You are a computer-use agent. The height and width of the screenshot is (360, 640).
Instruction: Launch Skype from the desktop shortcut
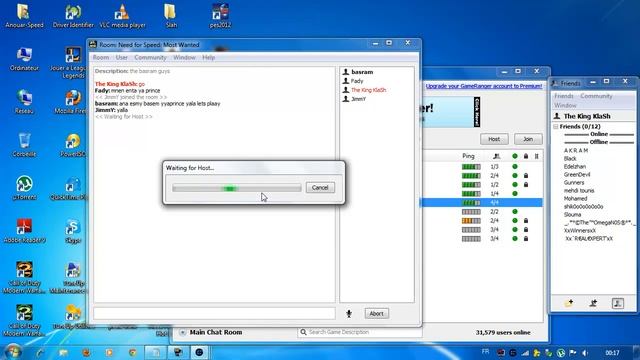coord(73,231)
